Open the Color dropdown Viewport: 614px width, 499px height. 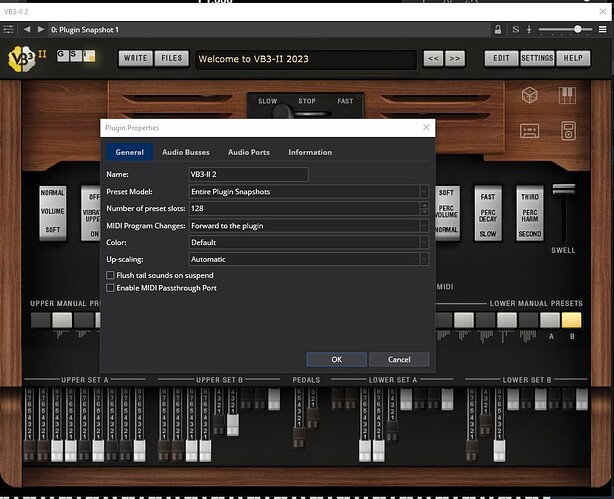point(309,242)
